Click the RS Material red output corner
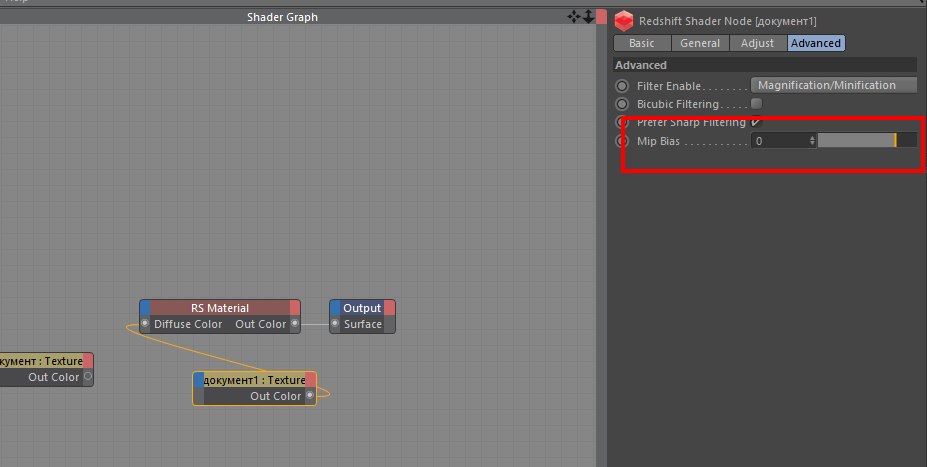927x467 pixels. pos(295,308)
